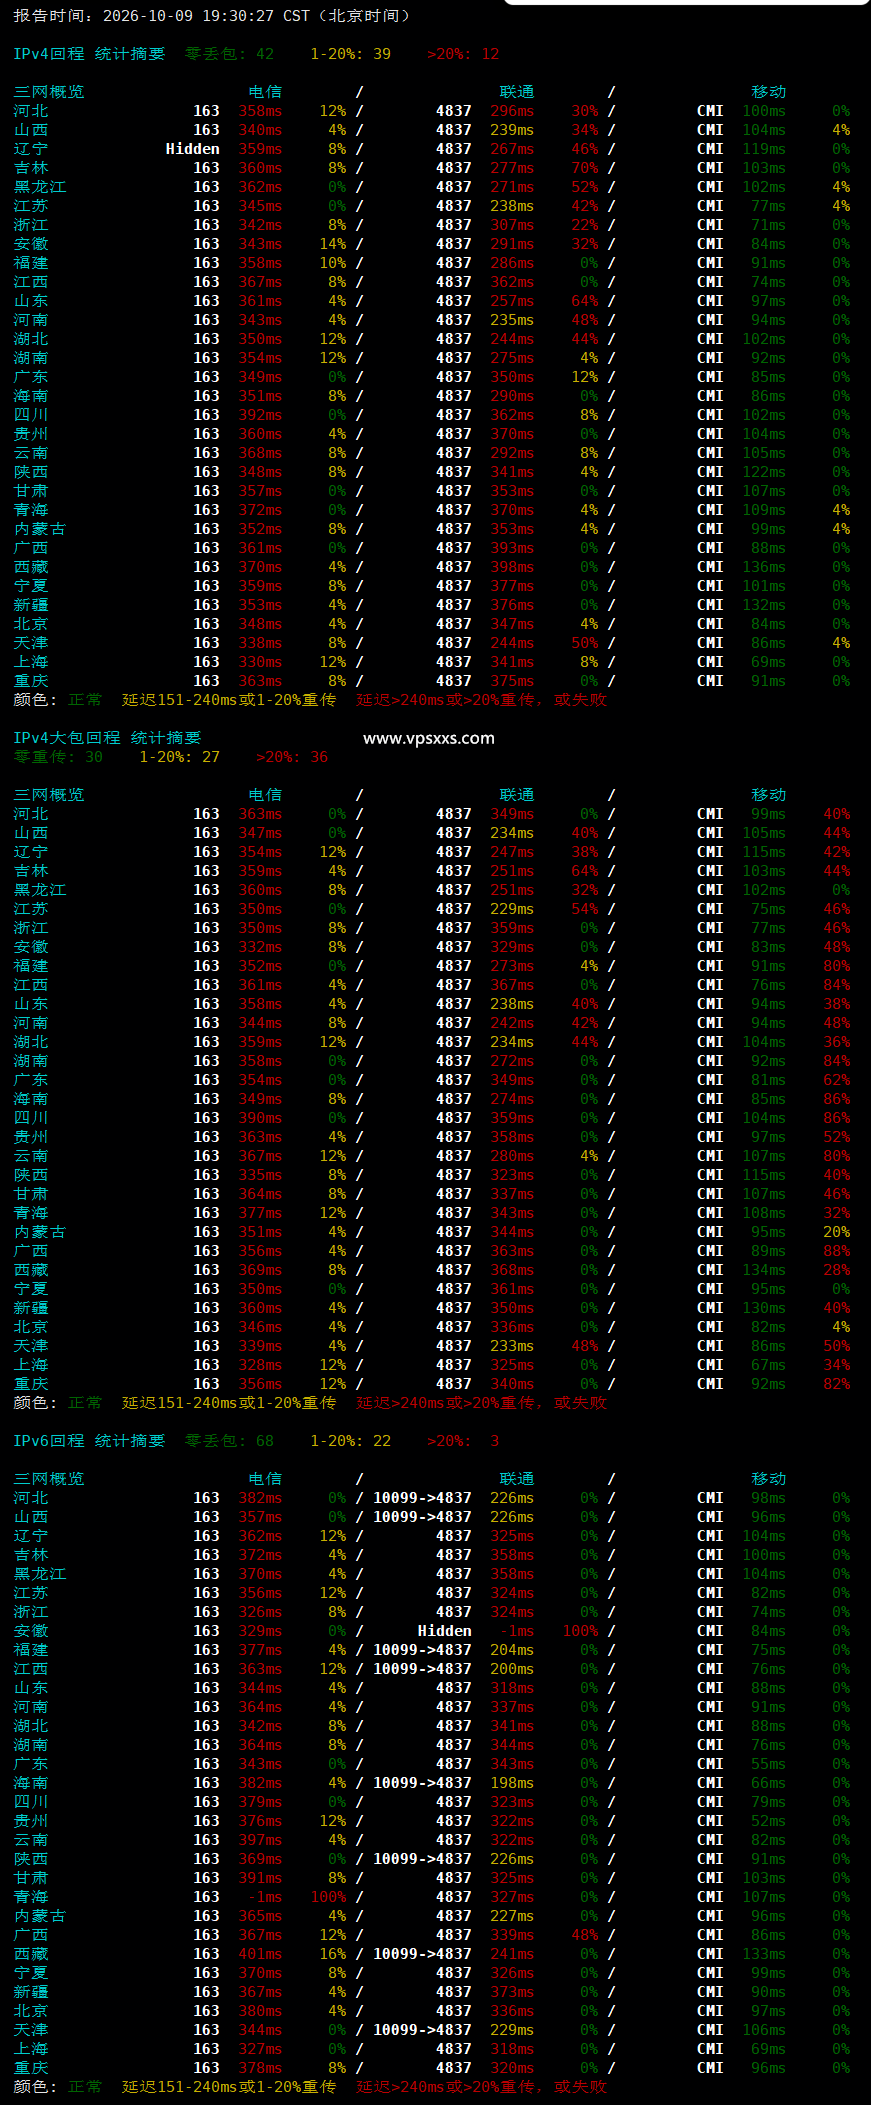Screen dimensions: 871x2105
Task: Click '1-20%: 39' in the IPv4回程 summary
Action: (351, 54)
